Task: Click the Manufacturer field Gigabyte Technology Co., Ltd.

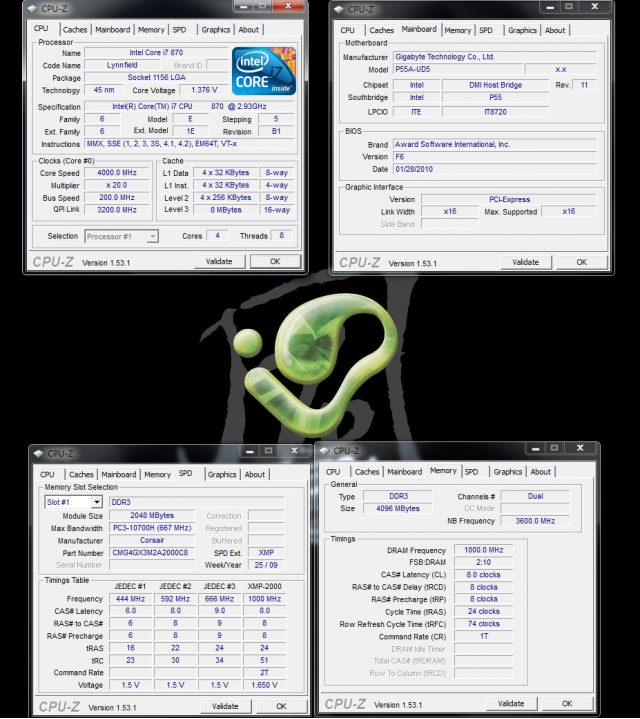Action: click(x=495, y=57)
